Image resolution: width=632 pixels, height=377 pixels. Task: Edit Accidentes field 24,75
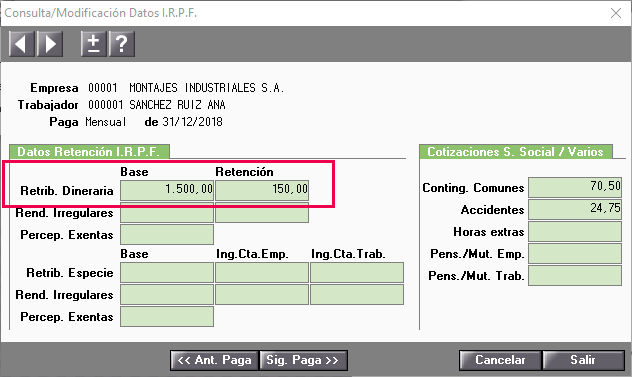[575, 210]
